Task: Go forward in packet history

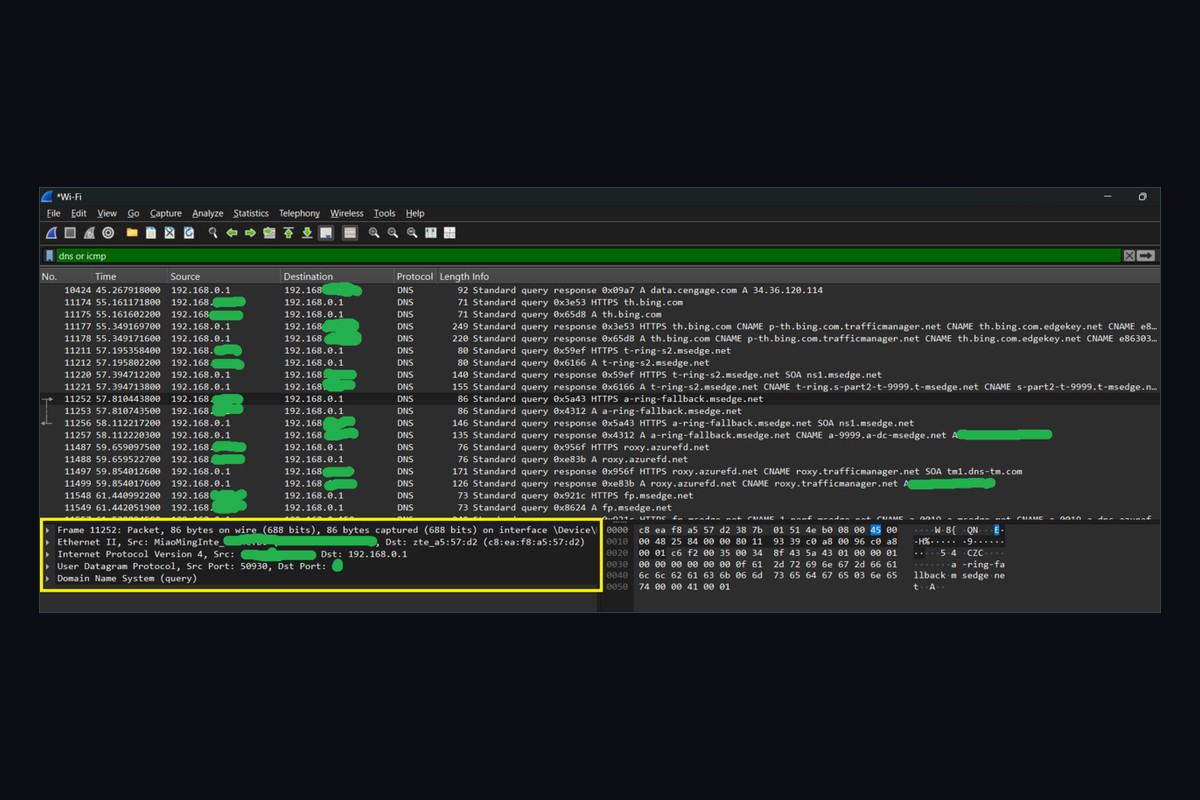Action: coord(250,232)
